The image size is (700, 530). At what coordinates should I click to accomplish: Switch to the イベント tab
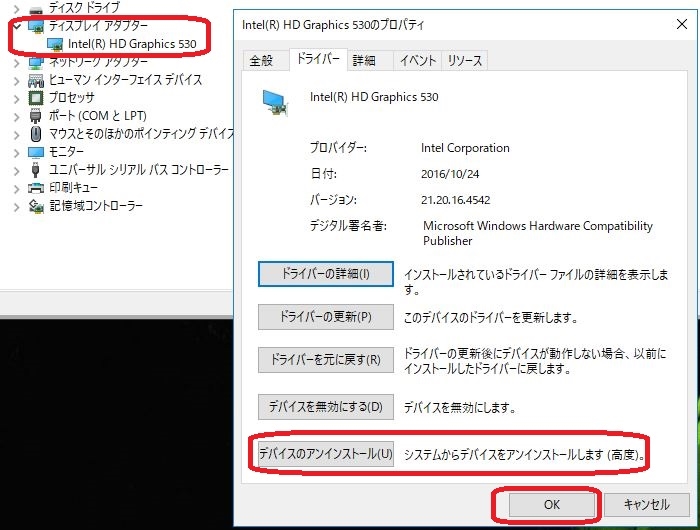coord(417,60)
